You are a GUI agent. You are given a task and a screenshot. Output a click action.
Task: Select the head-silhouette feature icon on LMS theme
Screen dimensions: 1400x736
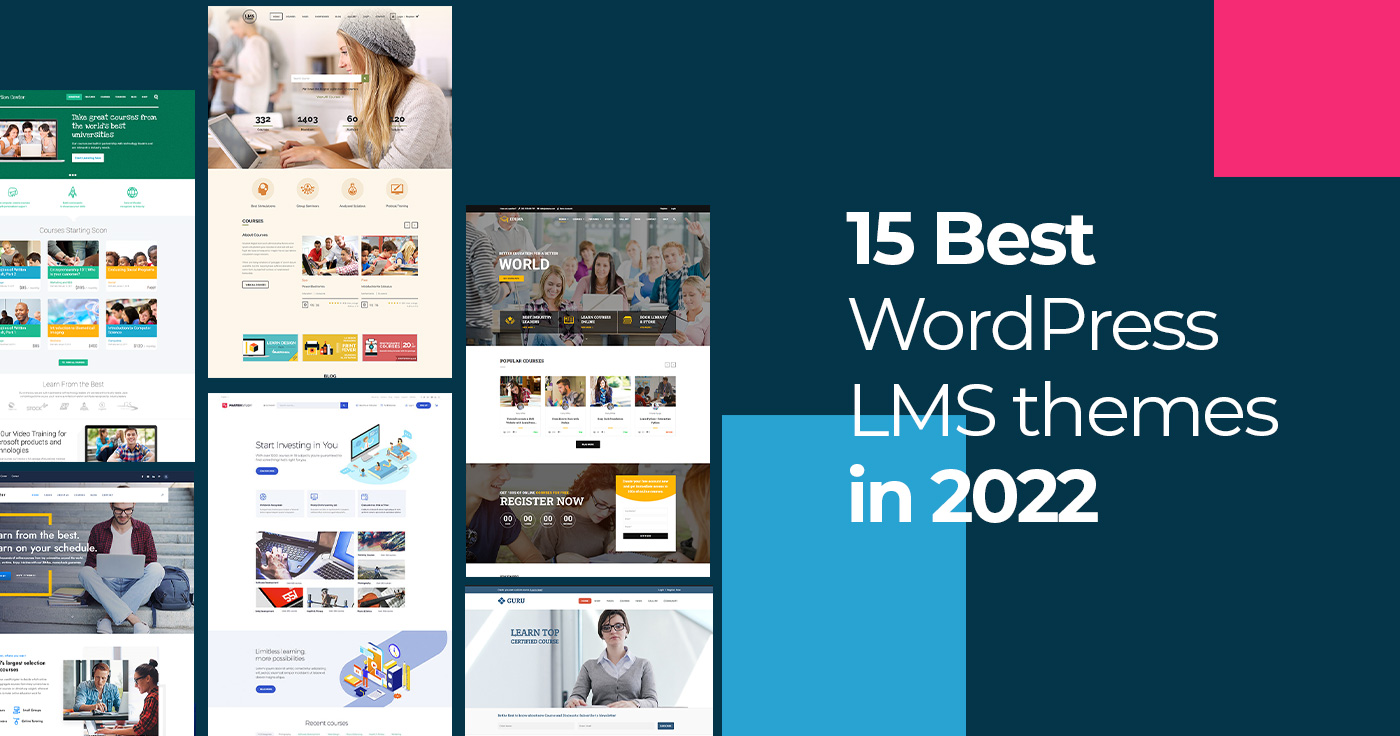263,188
